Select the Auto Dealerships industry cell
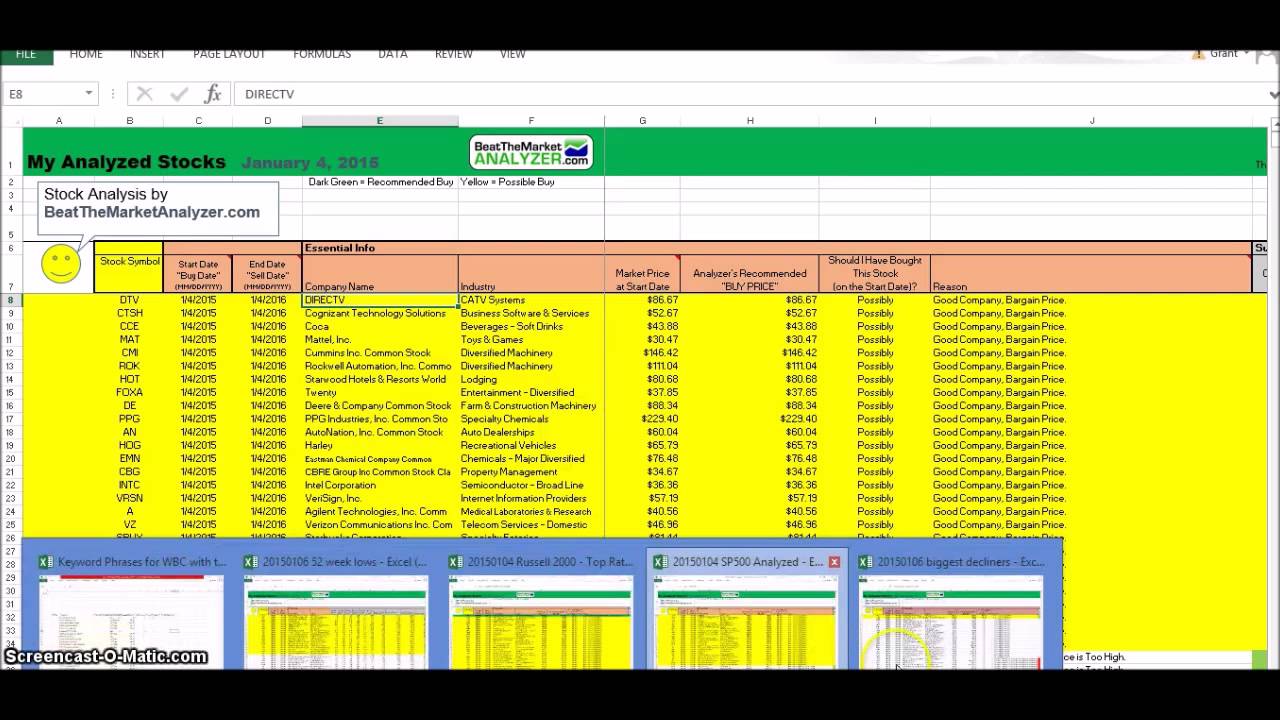The width and height of the screenshot is (1280, 720). (x=531, y=432)
